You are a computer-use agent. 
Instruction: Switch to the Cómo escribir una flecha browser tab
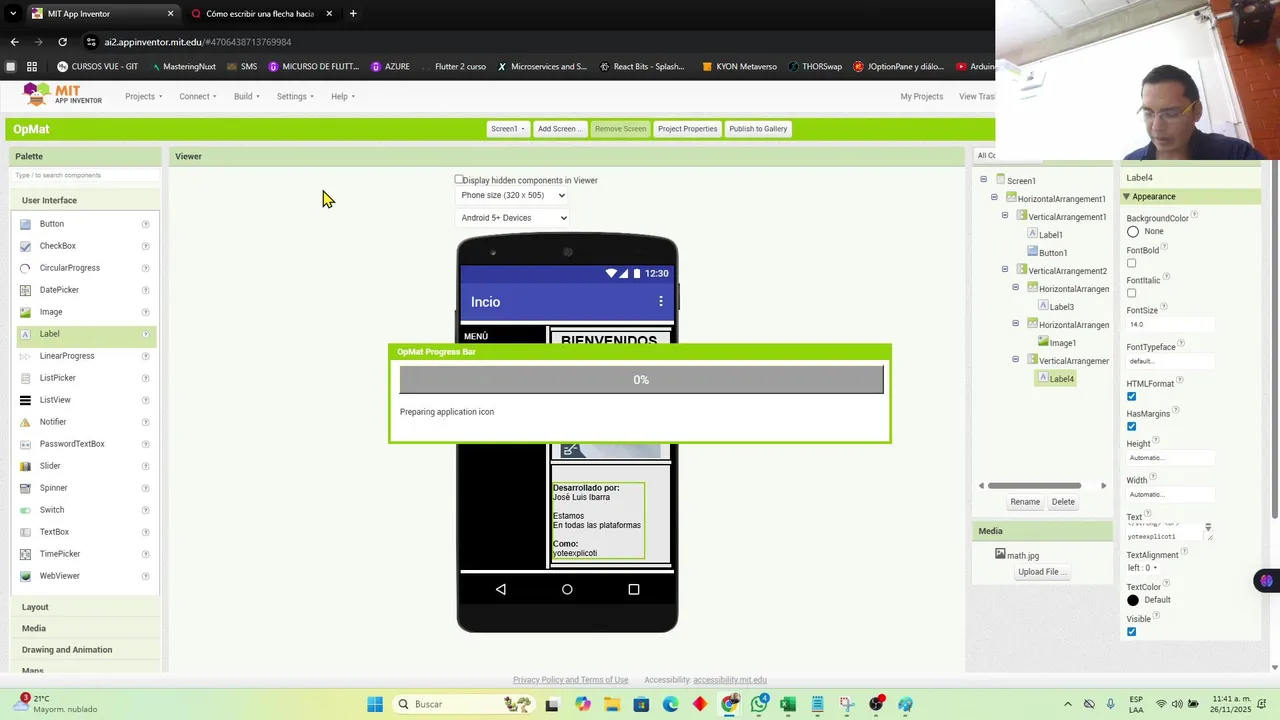pyautogui.click(x=260, y=14)
